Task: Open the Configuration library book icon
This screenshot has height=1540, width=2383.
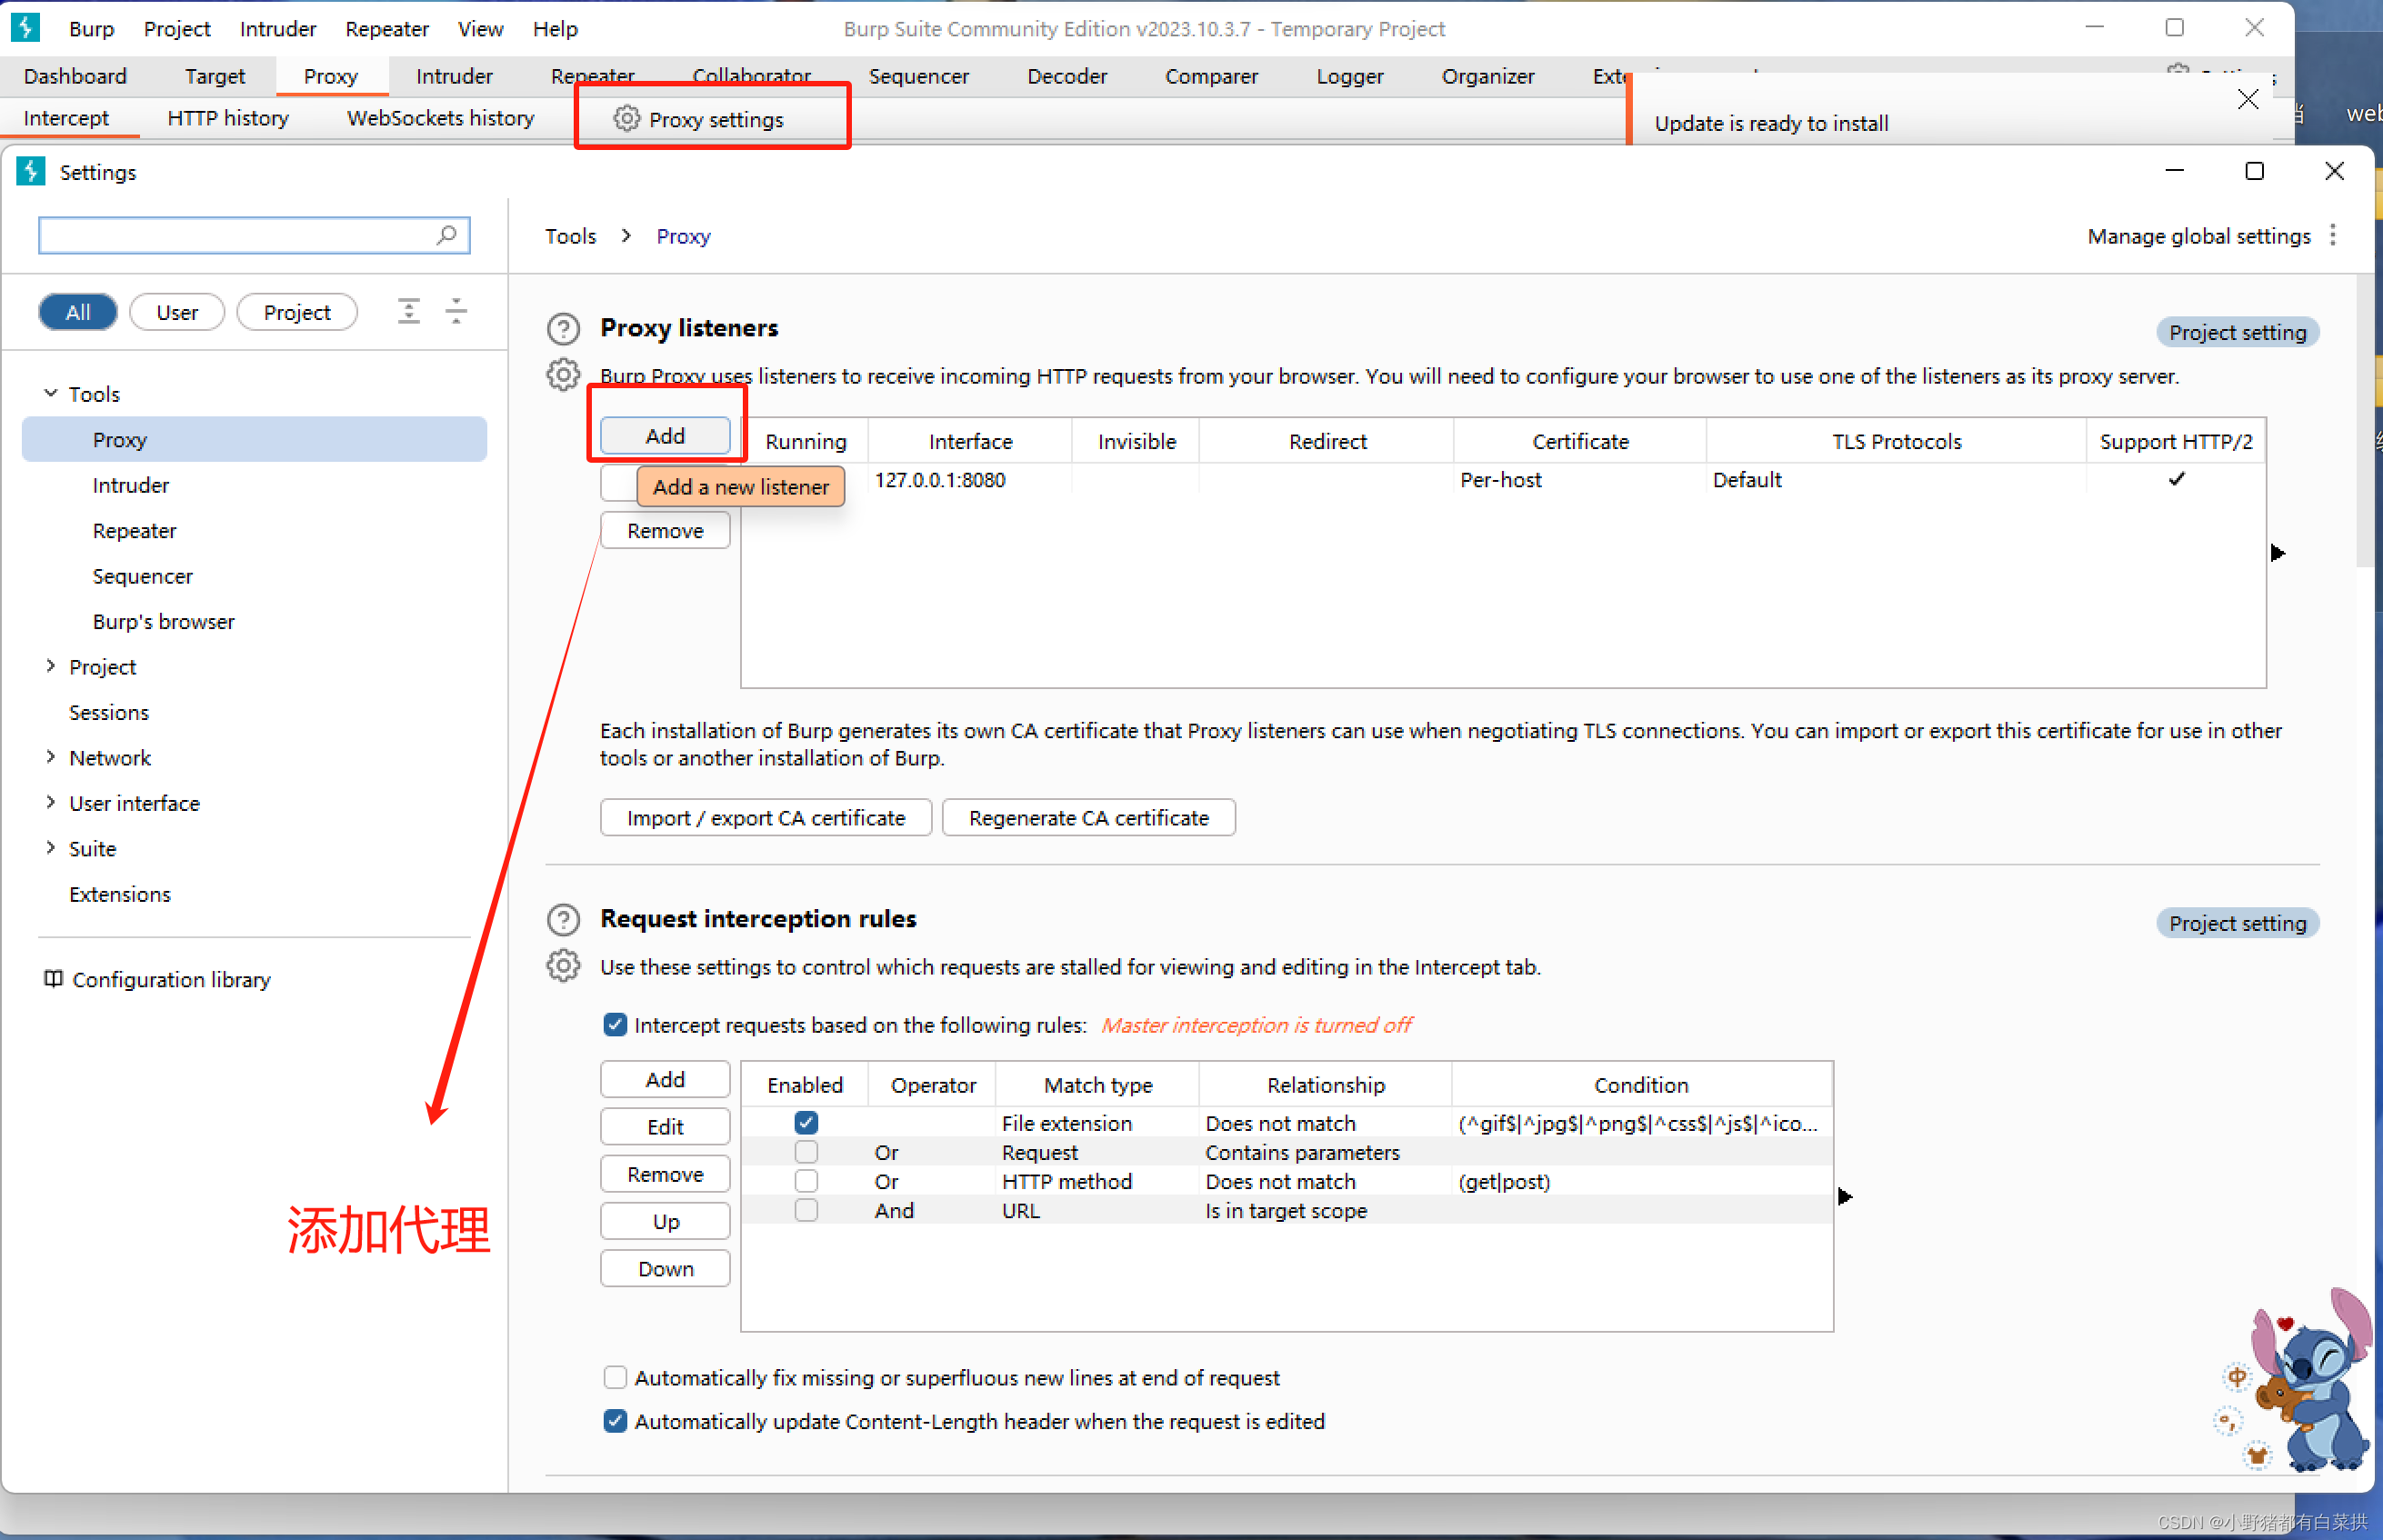Action: [x=53, y=979]
